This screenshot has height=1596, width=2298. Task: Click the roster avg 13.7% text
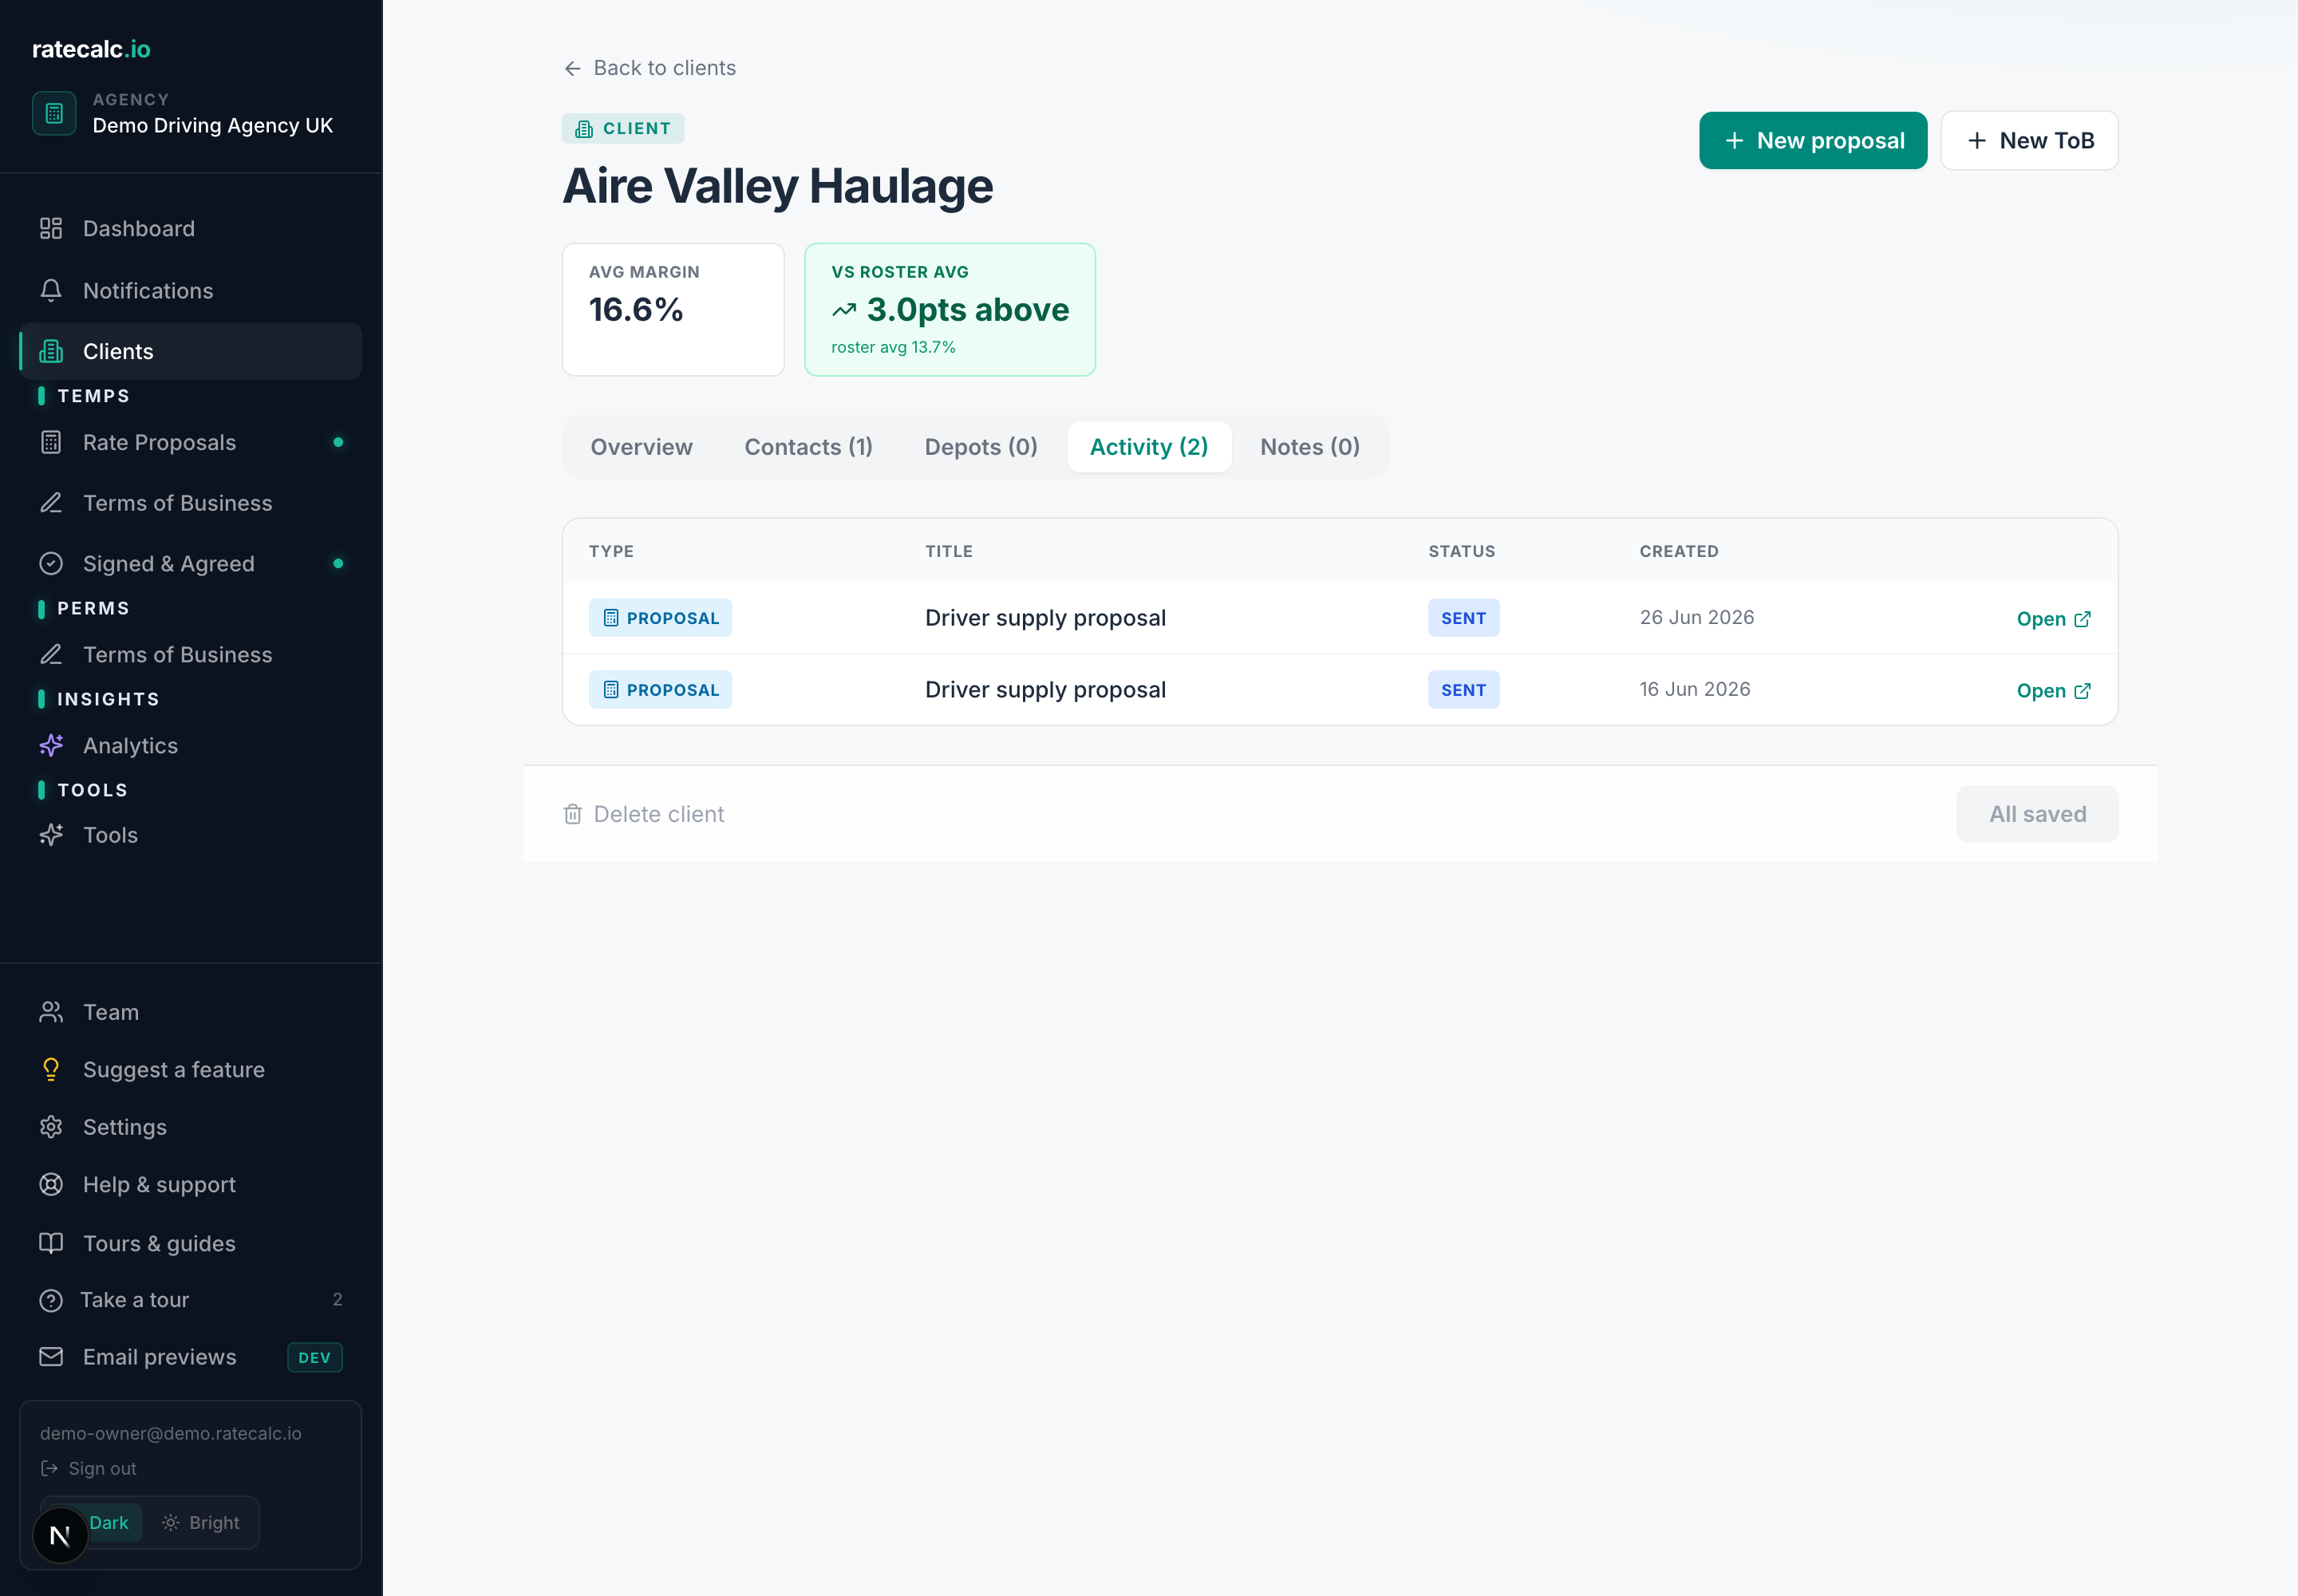click(893, 347)
